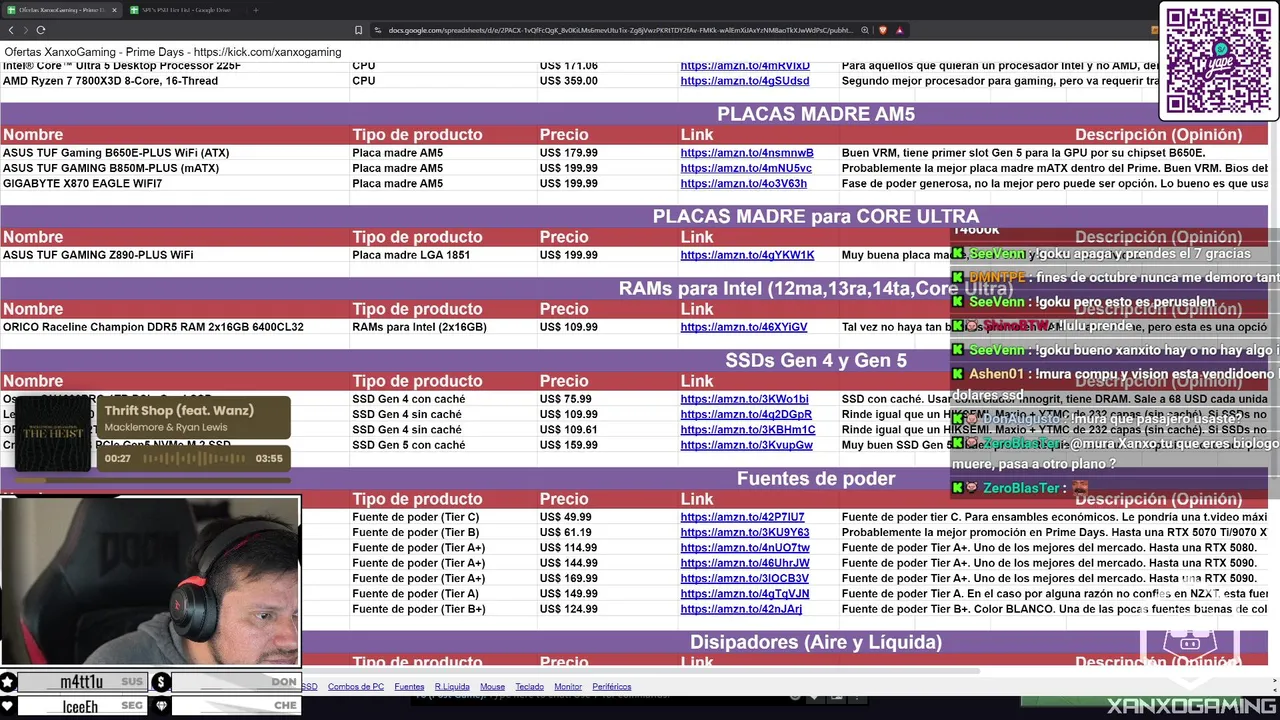Reload the page with the refresh icon

(x=41, y=30)
